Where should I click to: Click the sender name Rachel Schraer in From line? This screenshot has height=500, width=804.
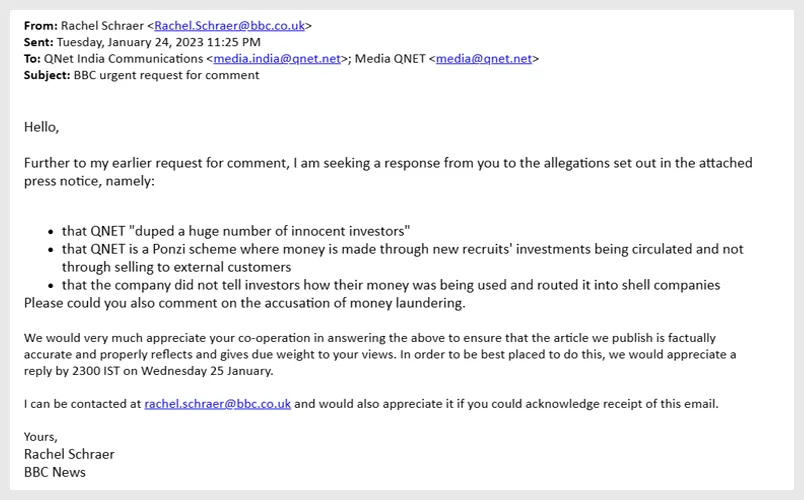(101, 25)
